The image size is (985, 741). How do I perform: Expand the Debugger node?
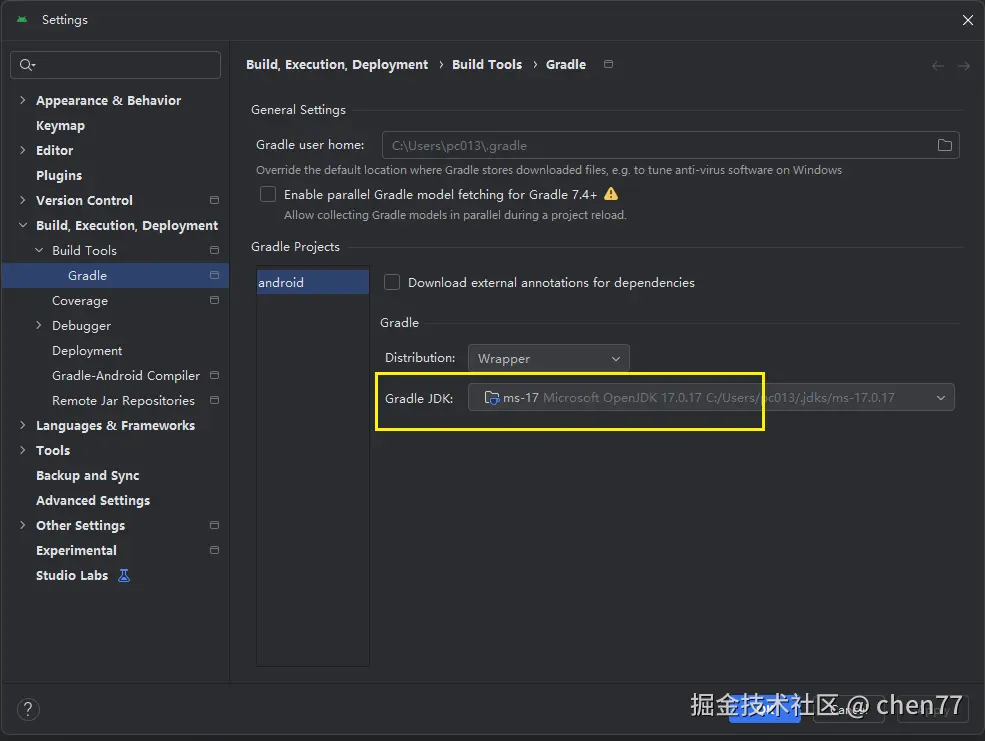click(39, 325)
